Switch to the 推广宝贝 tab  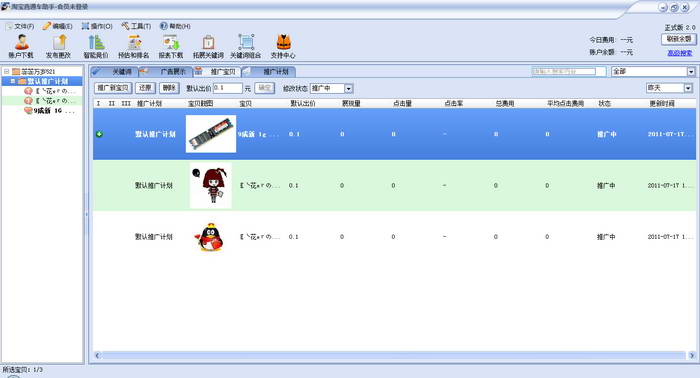coord(217,71)
